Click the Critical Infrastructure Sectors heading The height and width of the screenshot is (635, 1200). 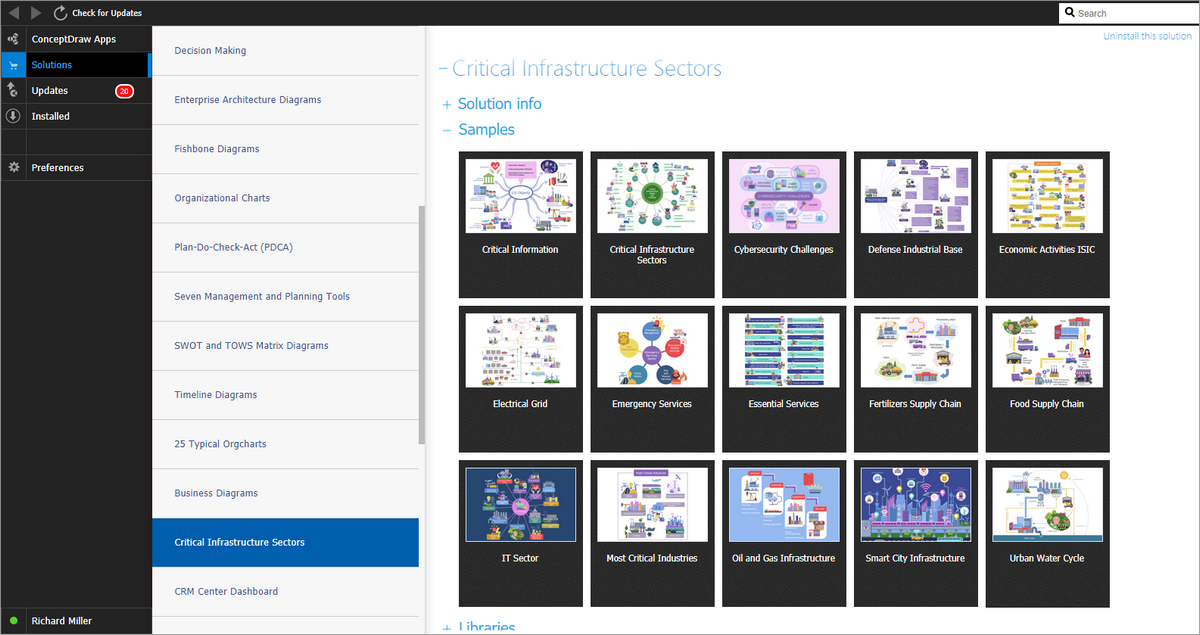coord(587,69)
